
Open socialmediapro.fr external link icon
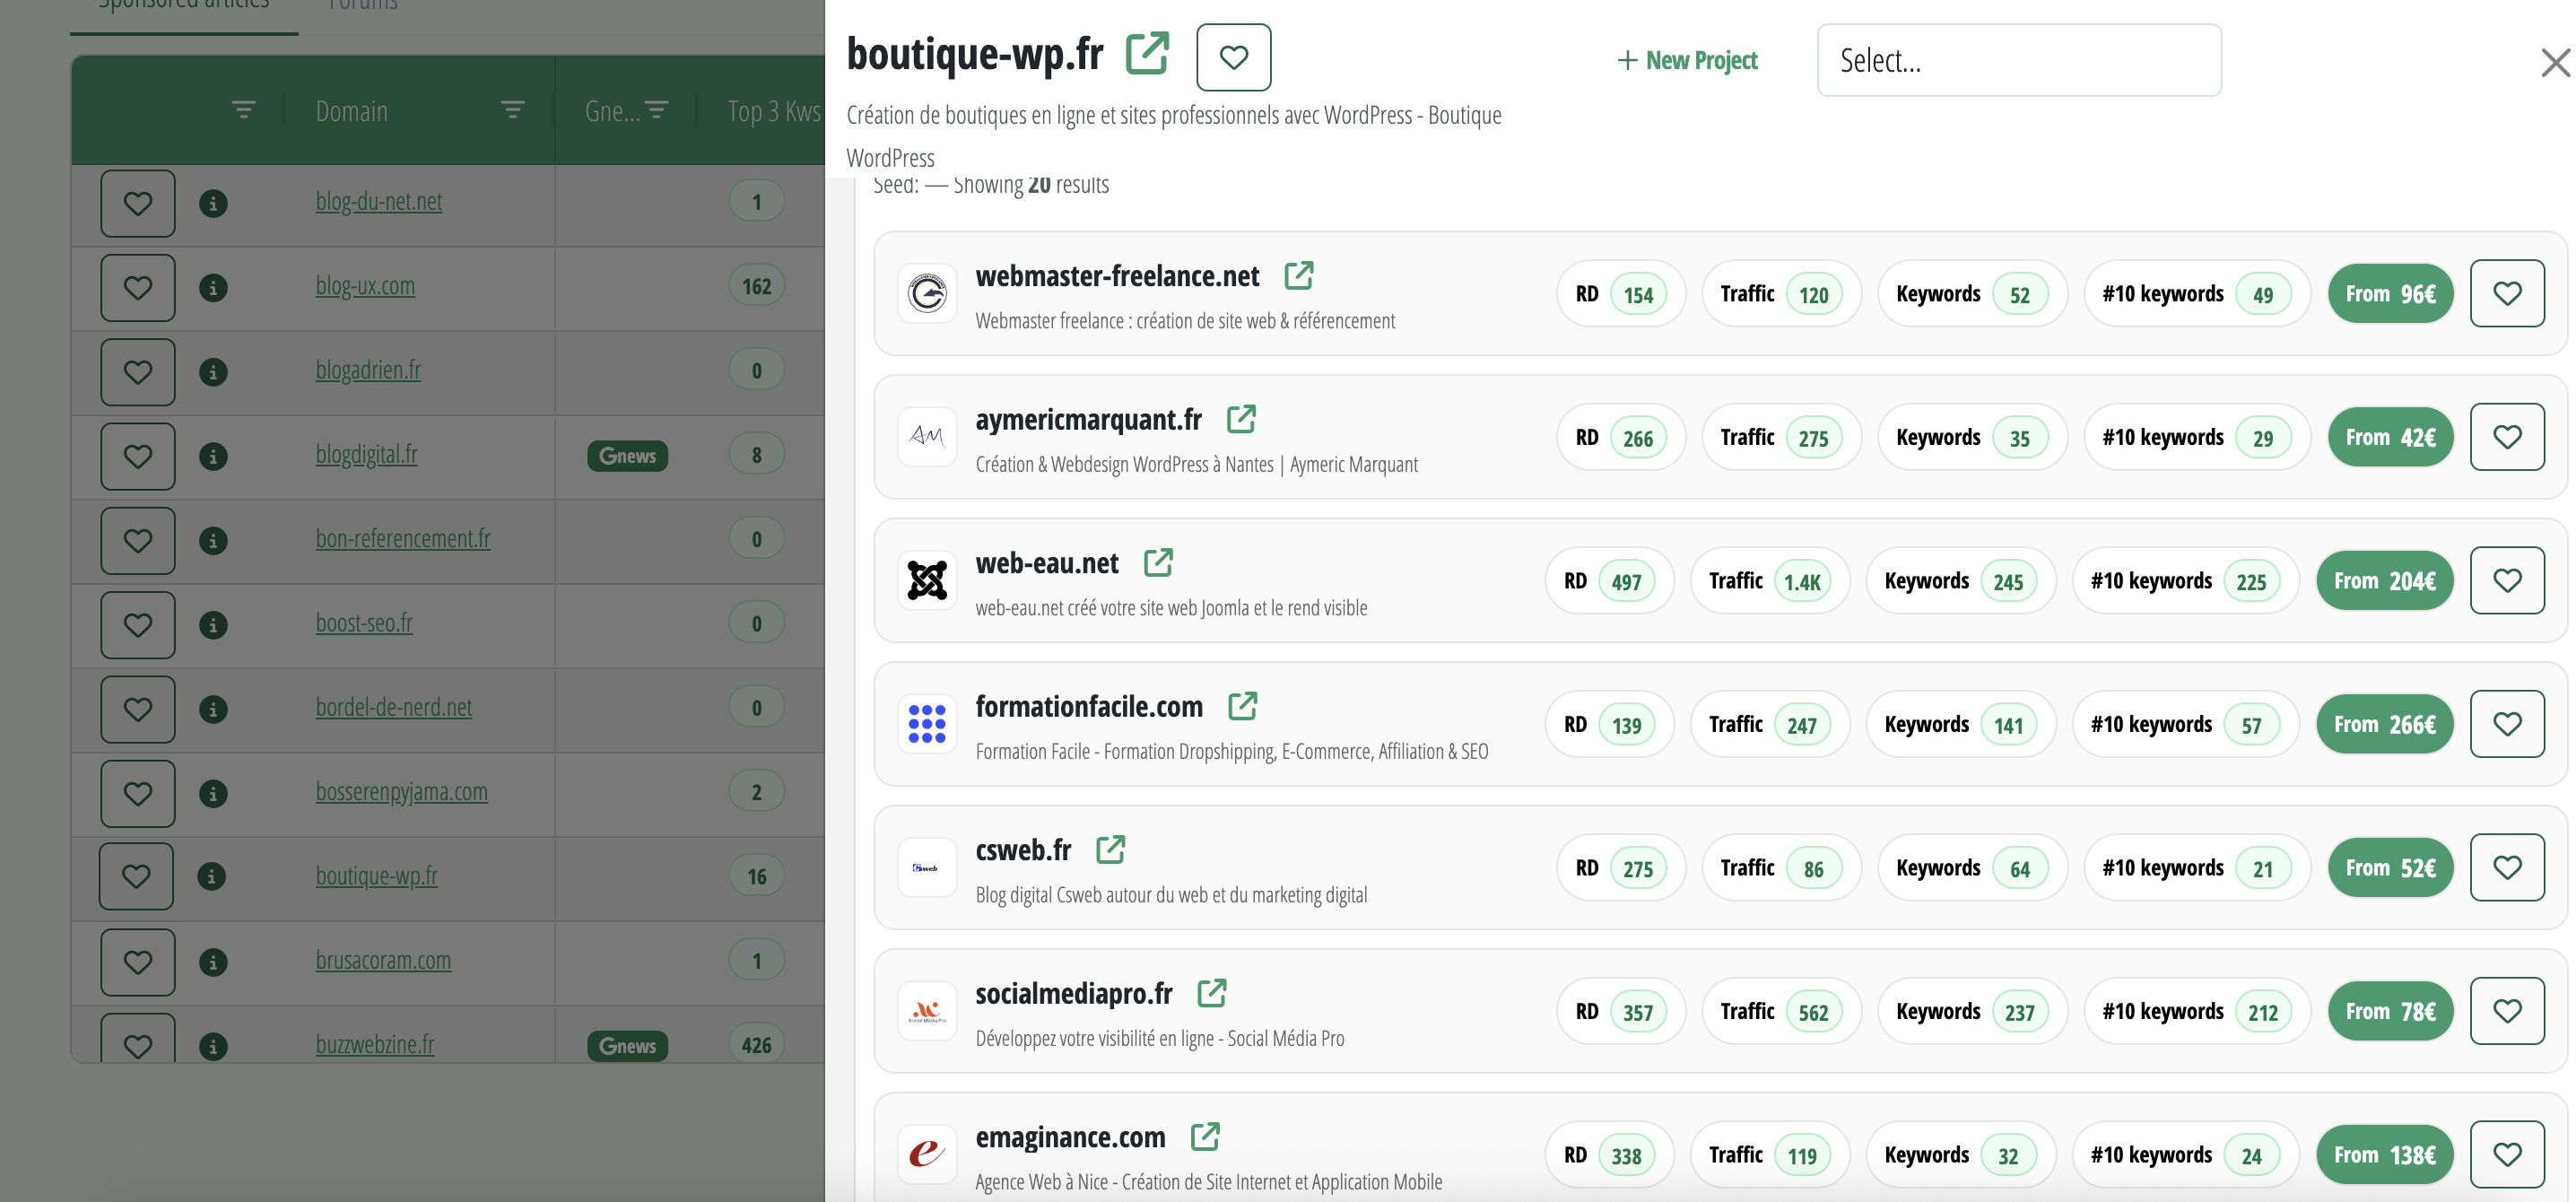click(x=1211, y=993)
